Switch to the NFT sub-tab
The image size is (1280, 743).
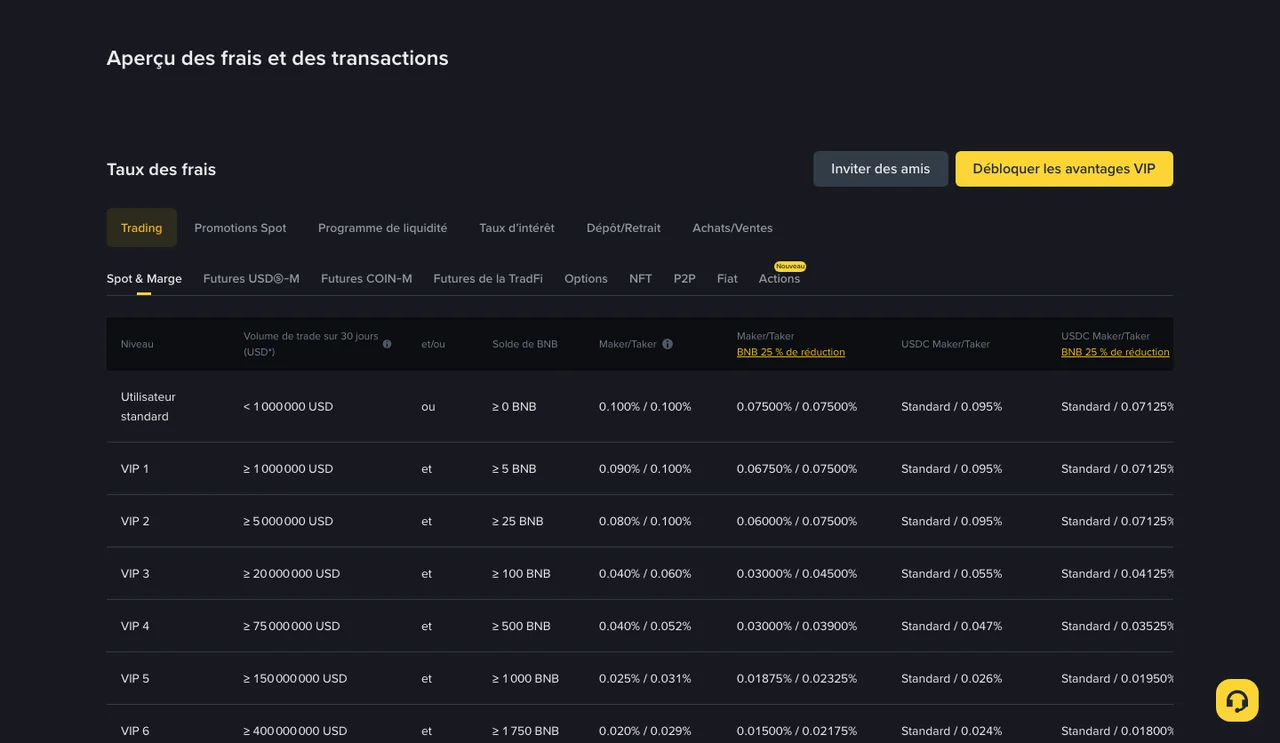click(640, 279)
